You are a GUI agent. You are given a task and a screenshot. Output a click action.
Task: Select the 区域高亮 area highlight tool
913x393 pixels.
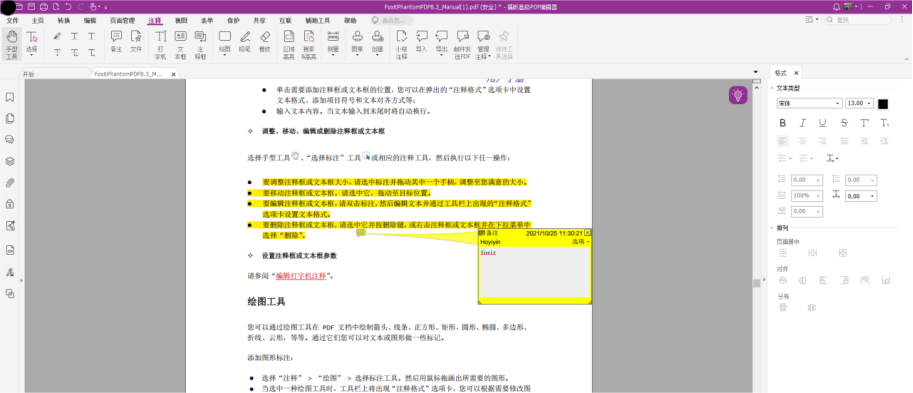coord(289,45)
